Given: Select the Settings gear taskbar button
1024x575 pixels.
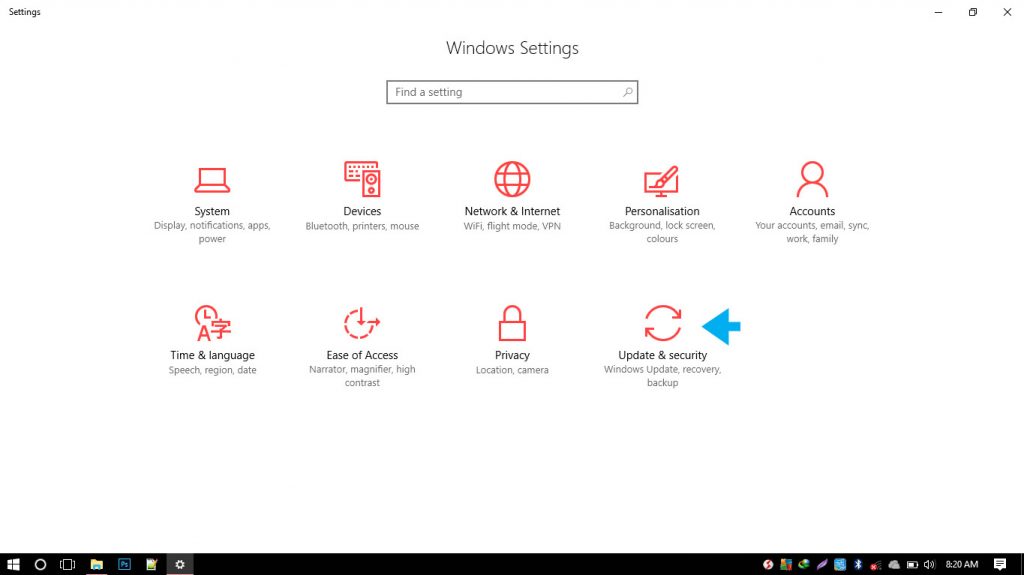Looking at the screenshot, I should point(180,565).
